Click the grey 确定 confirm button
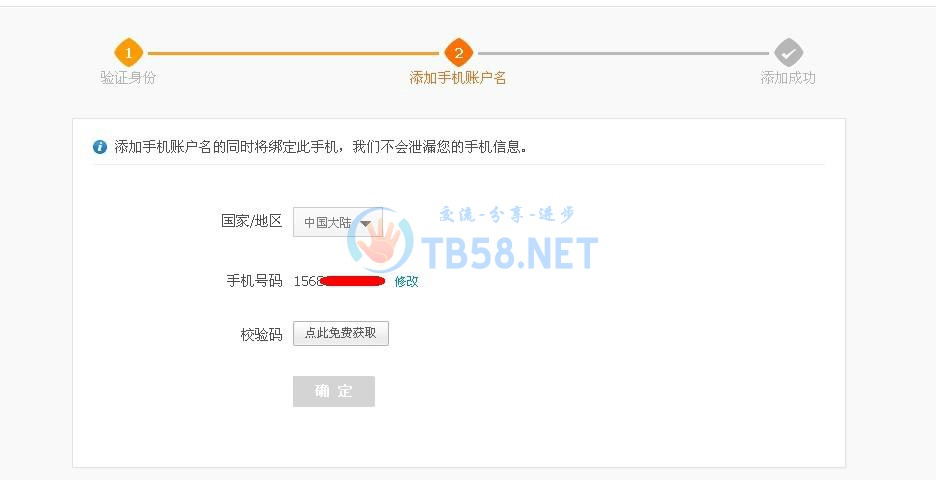This screenshot has width=936, height=480. pos(334,391)
